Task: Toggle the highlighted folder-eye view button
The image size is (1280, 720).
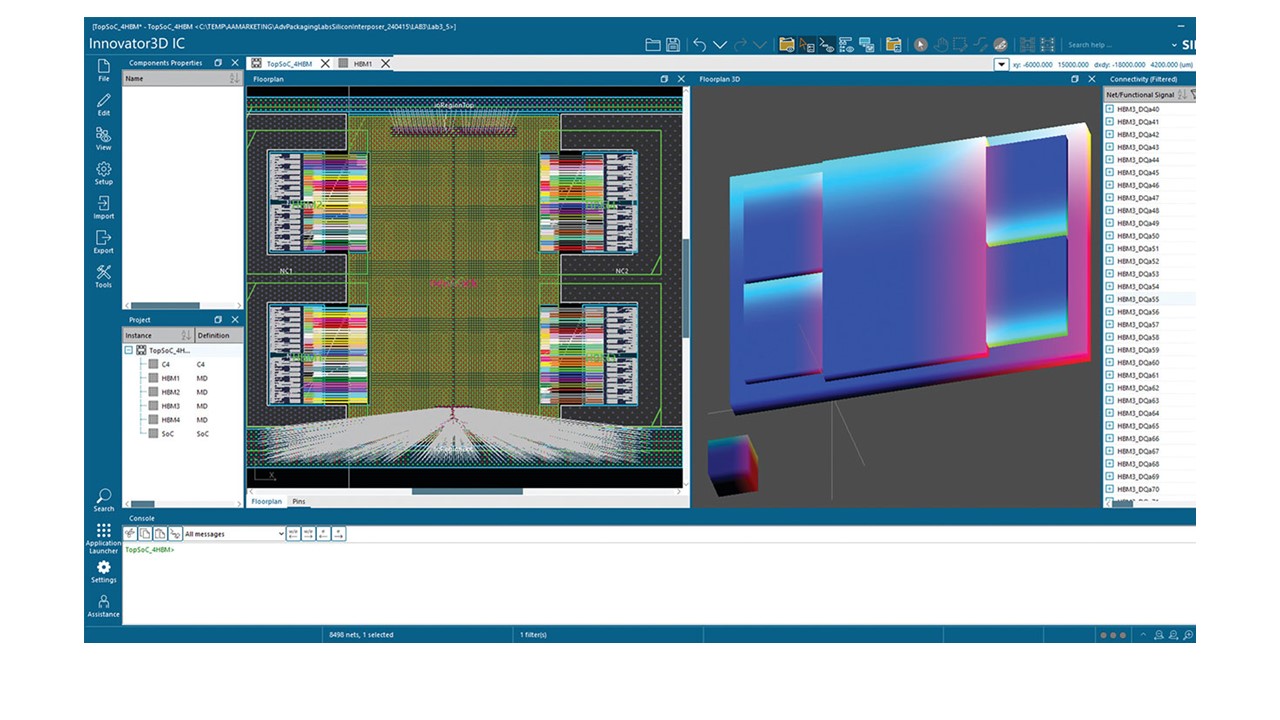Action: click(x=787, y=45)
